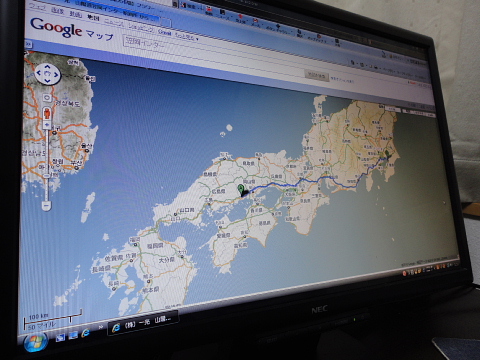Launch Internet Explorer from the quick launch bar
The image size is (480, 360).
86,333
